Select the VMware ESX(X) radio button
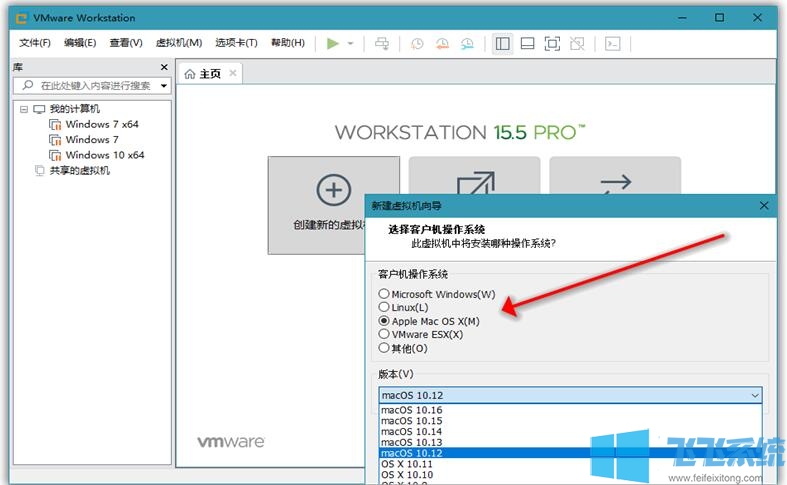This screenshot has width=787, height=485. pos(384,334)
